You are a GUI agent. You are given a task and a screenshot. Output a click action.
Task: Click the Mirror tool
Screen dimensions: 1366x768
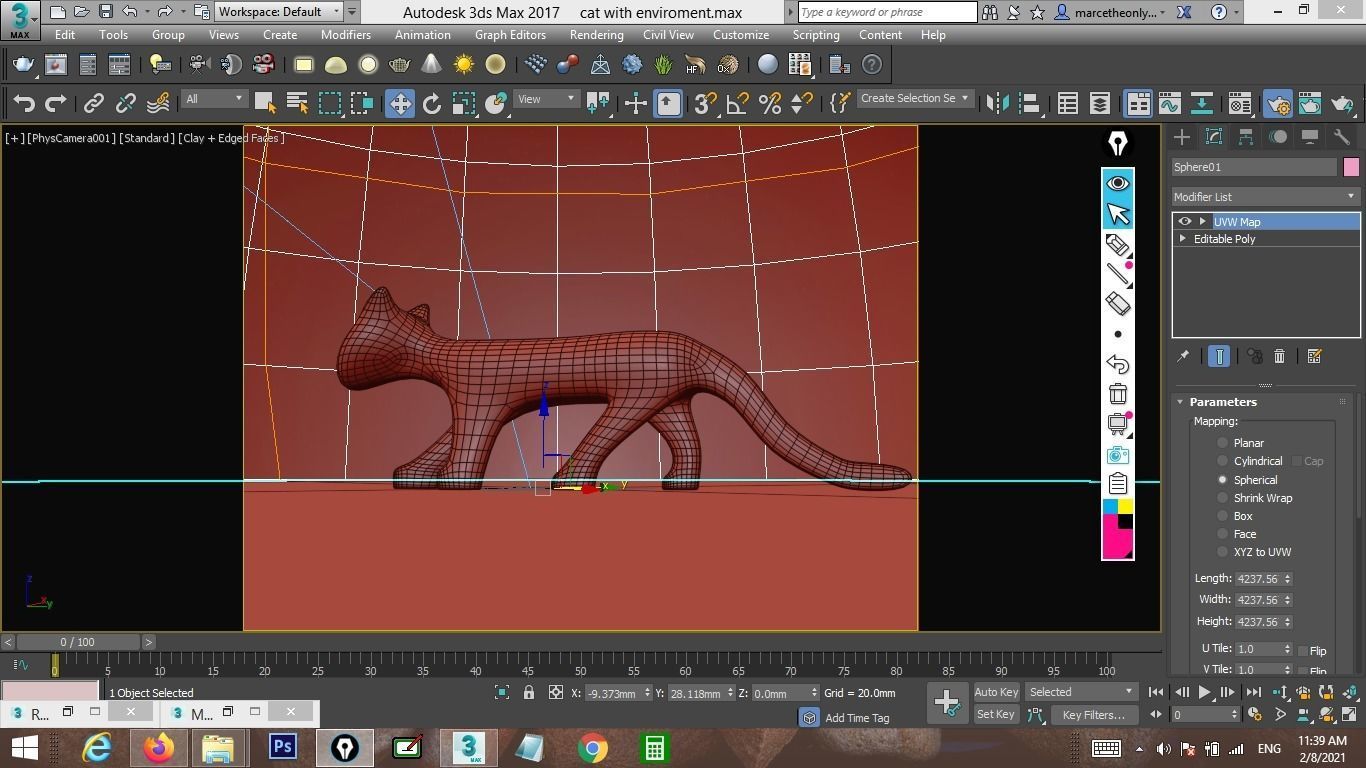997,103
